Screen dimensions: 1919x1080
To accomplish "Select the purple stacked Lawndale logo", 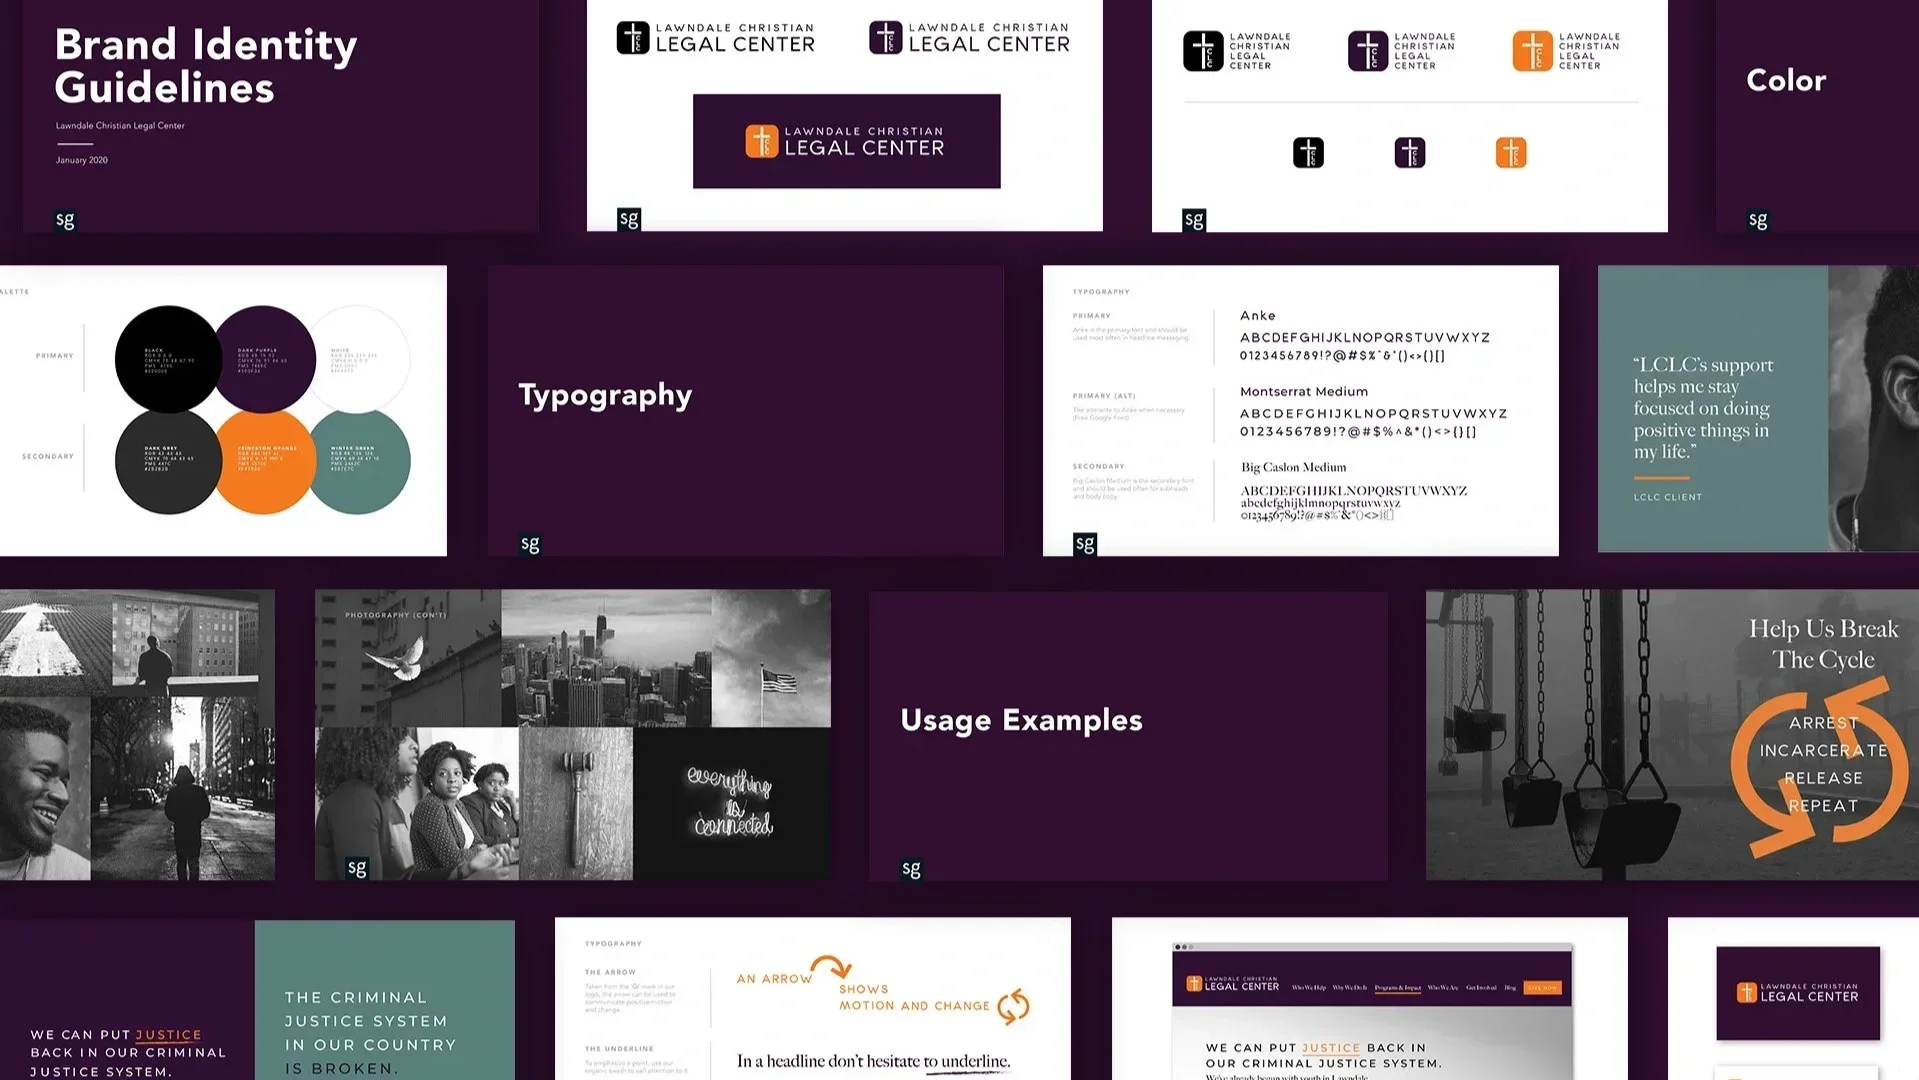I will 1401,51.
